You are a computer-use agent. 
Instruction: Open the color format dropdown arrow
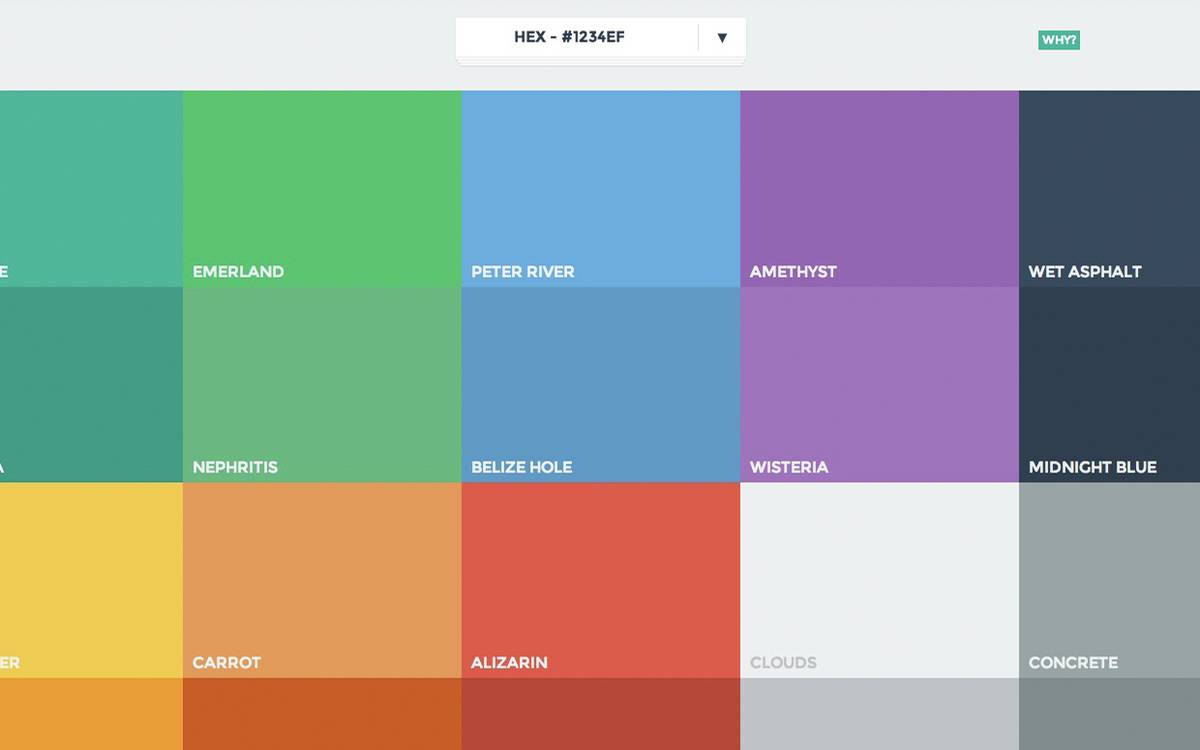pos(722,37)
